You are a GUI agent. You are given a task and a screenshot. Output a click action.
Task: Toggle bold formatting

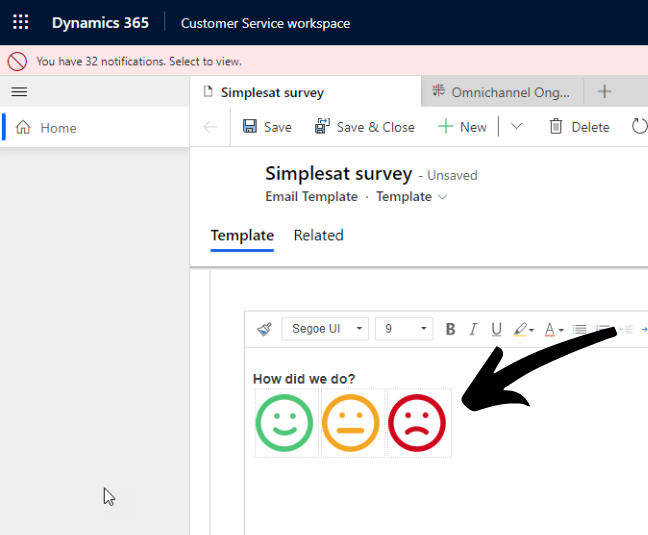[x=450, y=329]
